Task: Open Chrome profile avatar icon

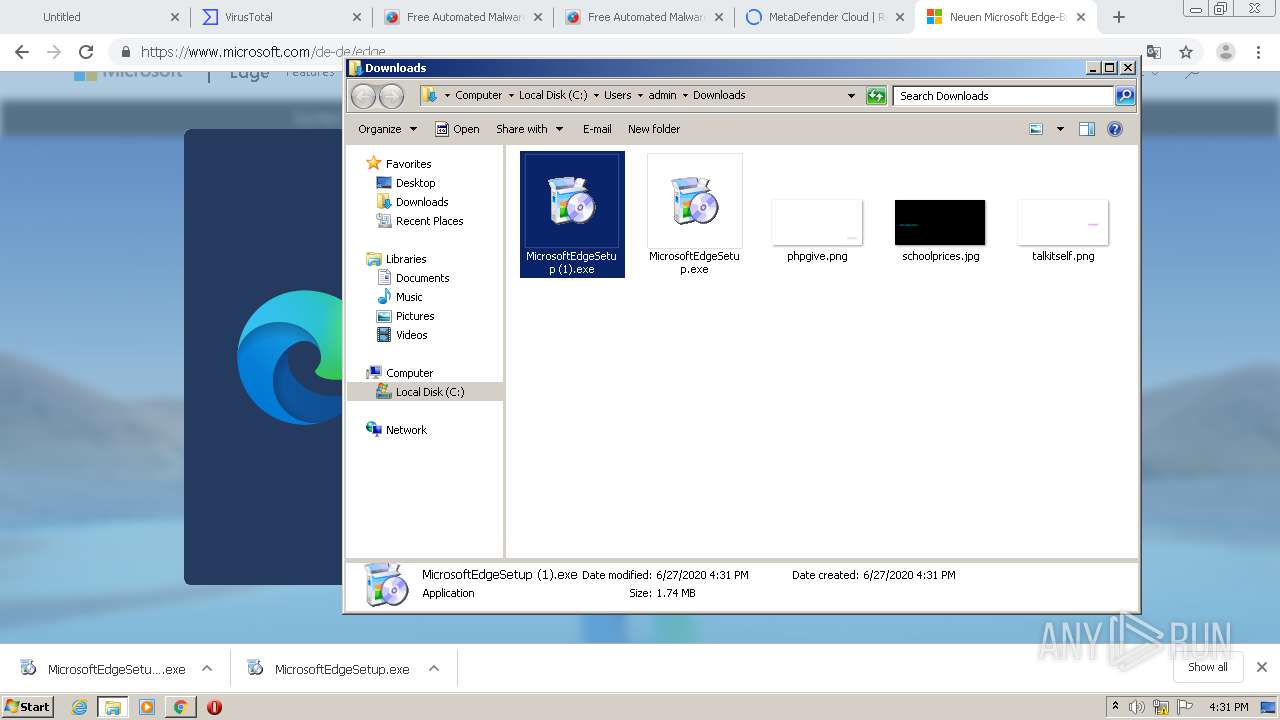Action: 1225,52
